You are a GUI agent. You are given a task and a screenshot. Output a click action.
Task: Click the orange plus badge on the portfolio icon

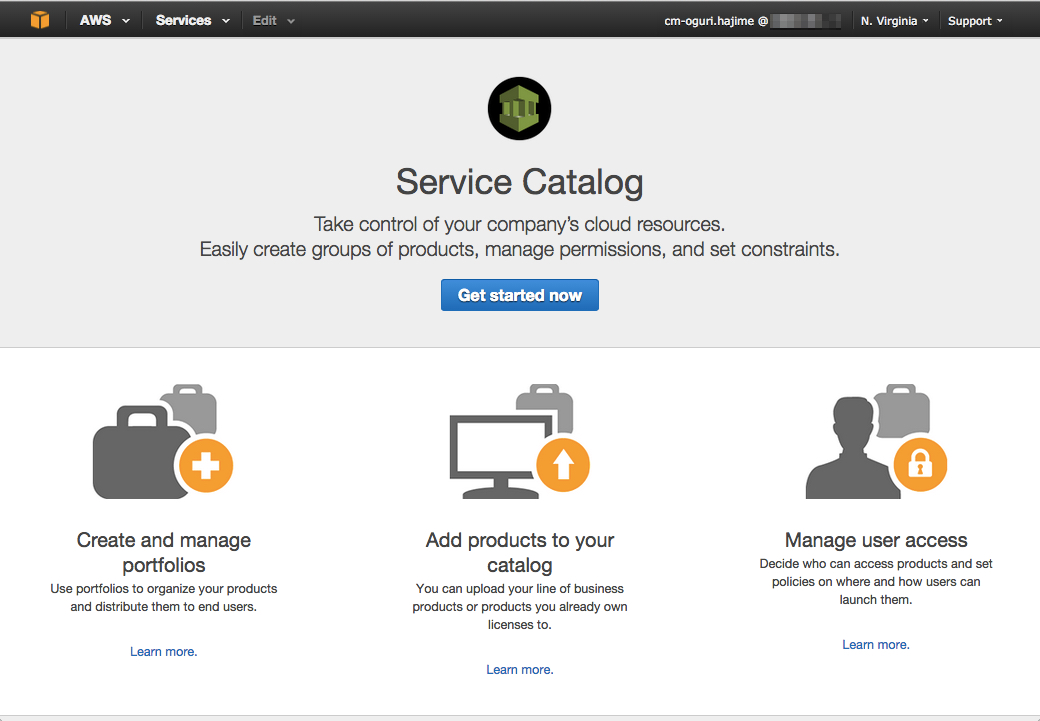pyautogui.click(x=203, y=465)
